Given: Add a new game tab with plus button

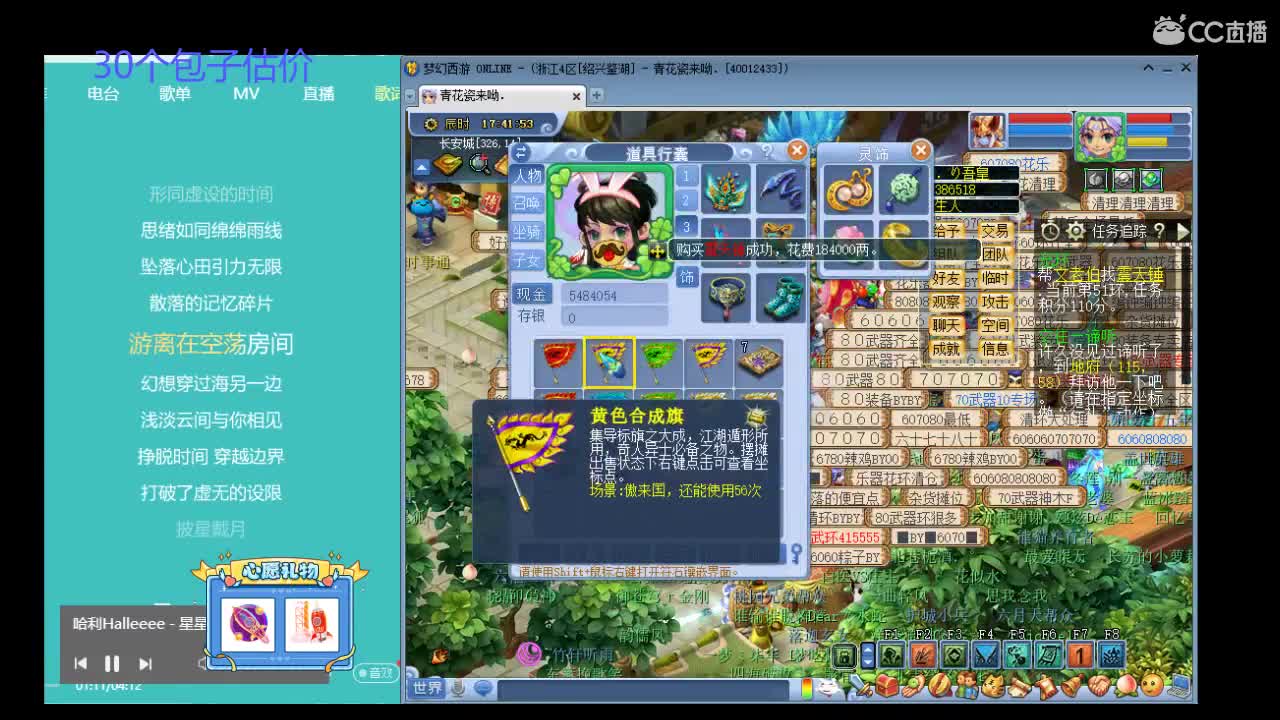Looking at the screenshot, I should 597,95.
